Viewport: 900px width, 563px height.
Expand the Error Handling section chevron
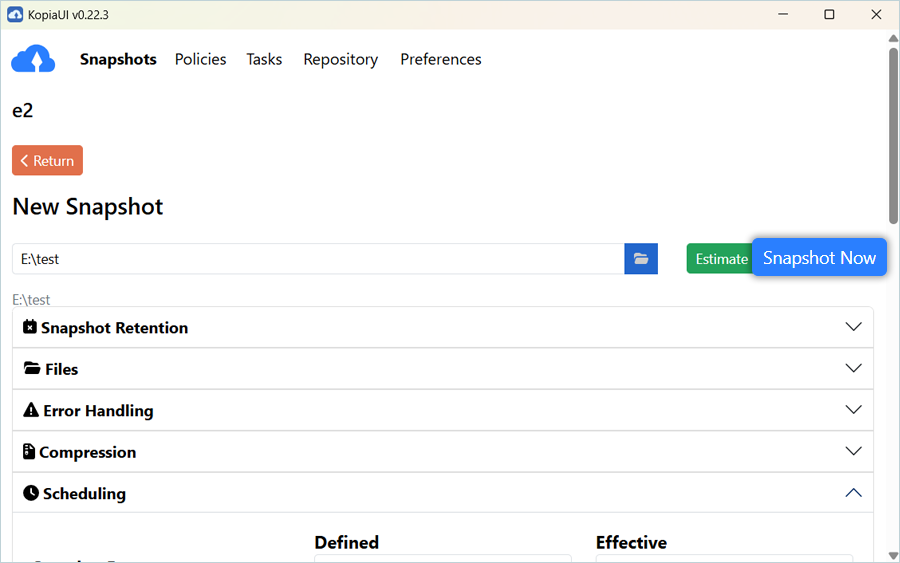point(853,410)
